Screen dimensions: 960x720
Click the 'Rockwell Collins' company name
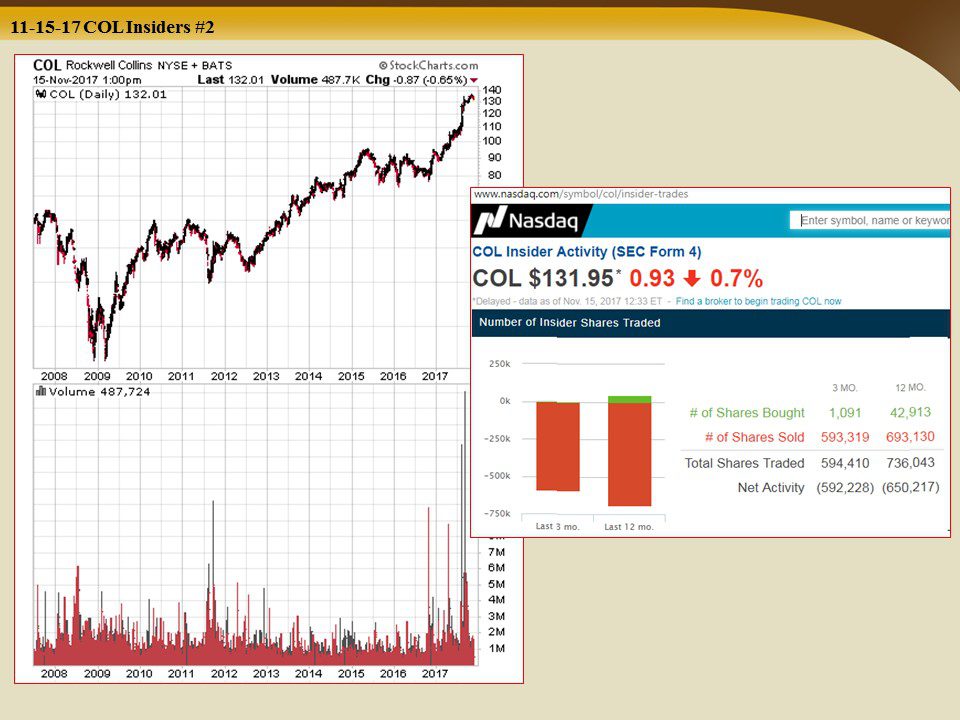[109, 65]
